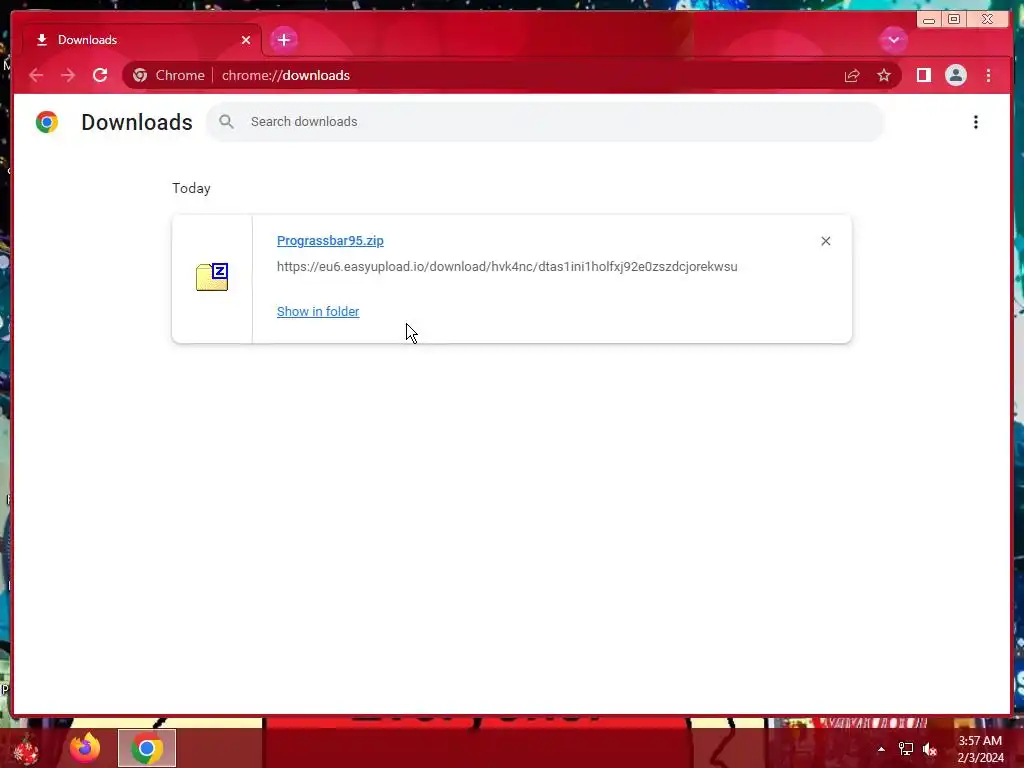Image resolution: width=1024 pixels, height=768 pixels.
Task: Click the browser forward arrow
Action: 68,75
